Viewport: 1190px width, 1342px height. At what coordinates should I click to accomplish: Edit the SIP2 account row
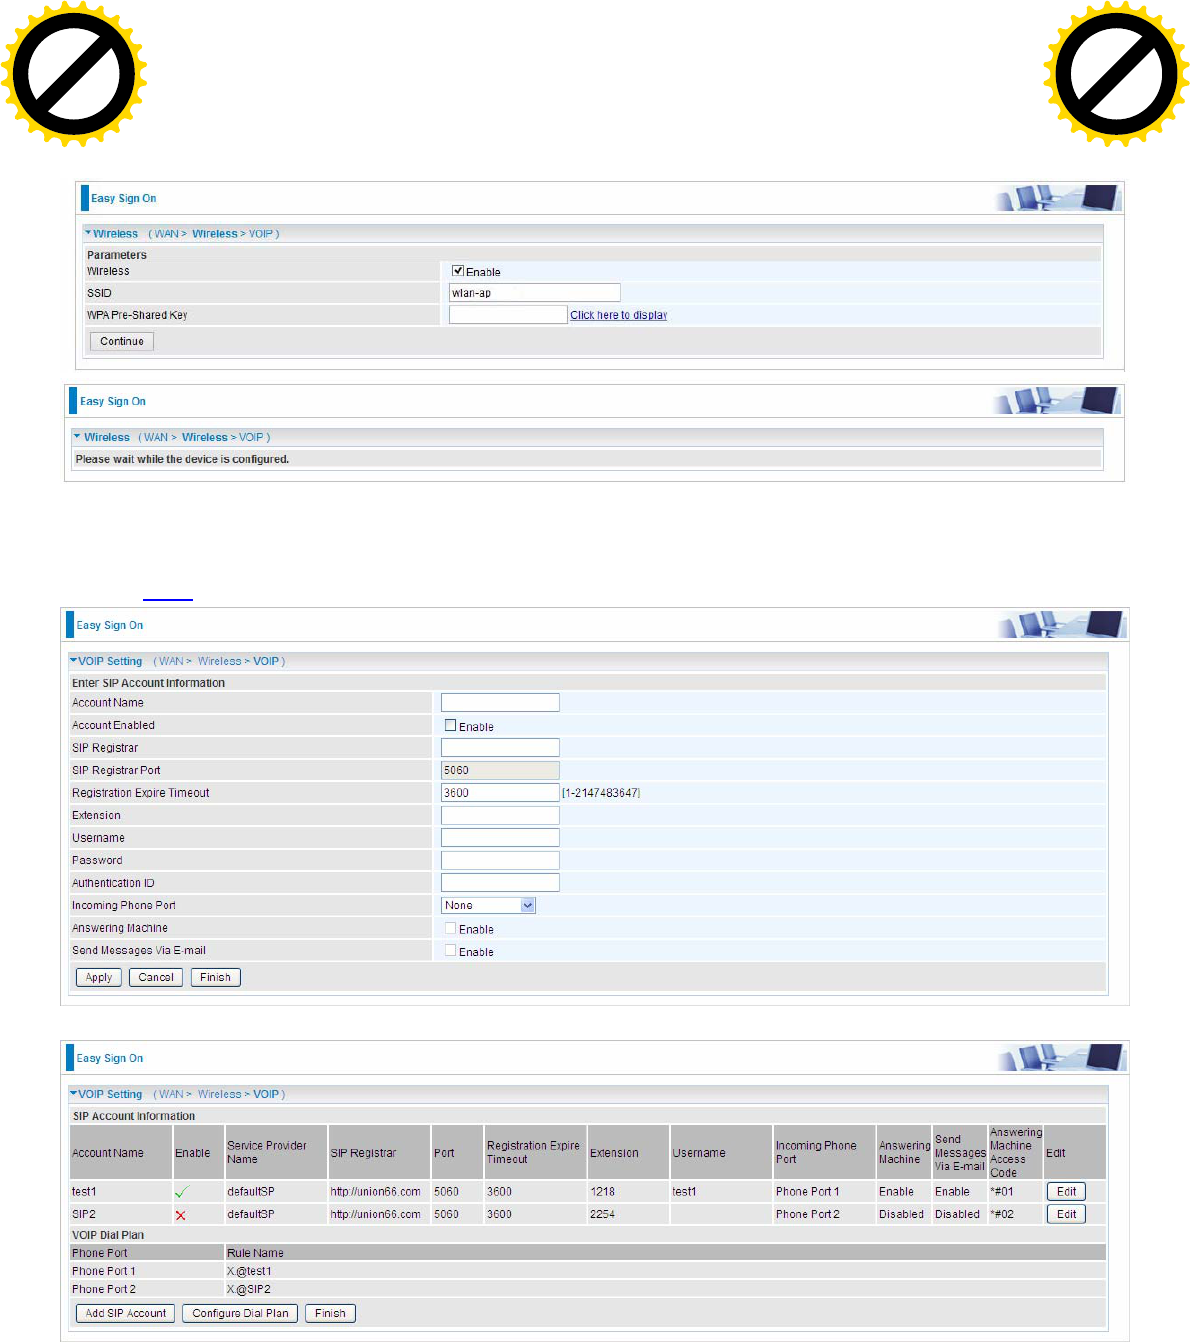tap(1066, 1214)
